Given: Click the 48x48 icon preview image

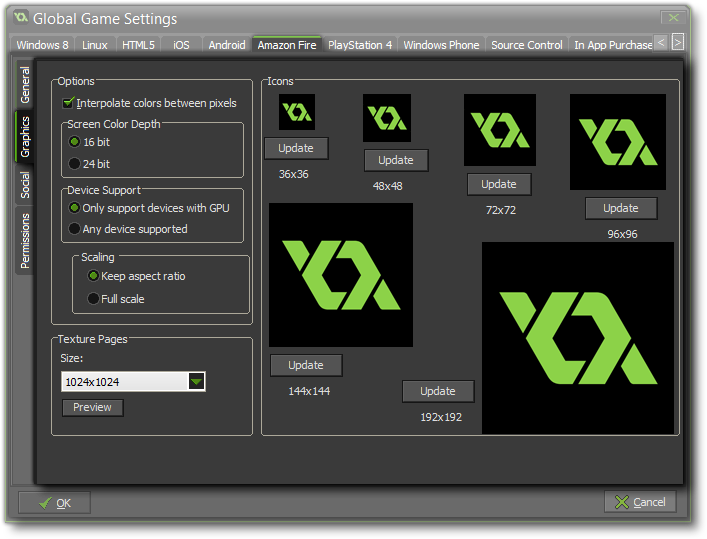Looking at the screenshot, I should (386, 118).
